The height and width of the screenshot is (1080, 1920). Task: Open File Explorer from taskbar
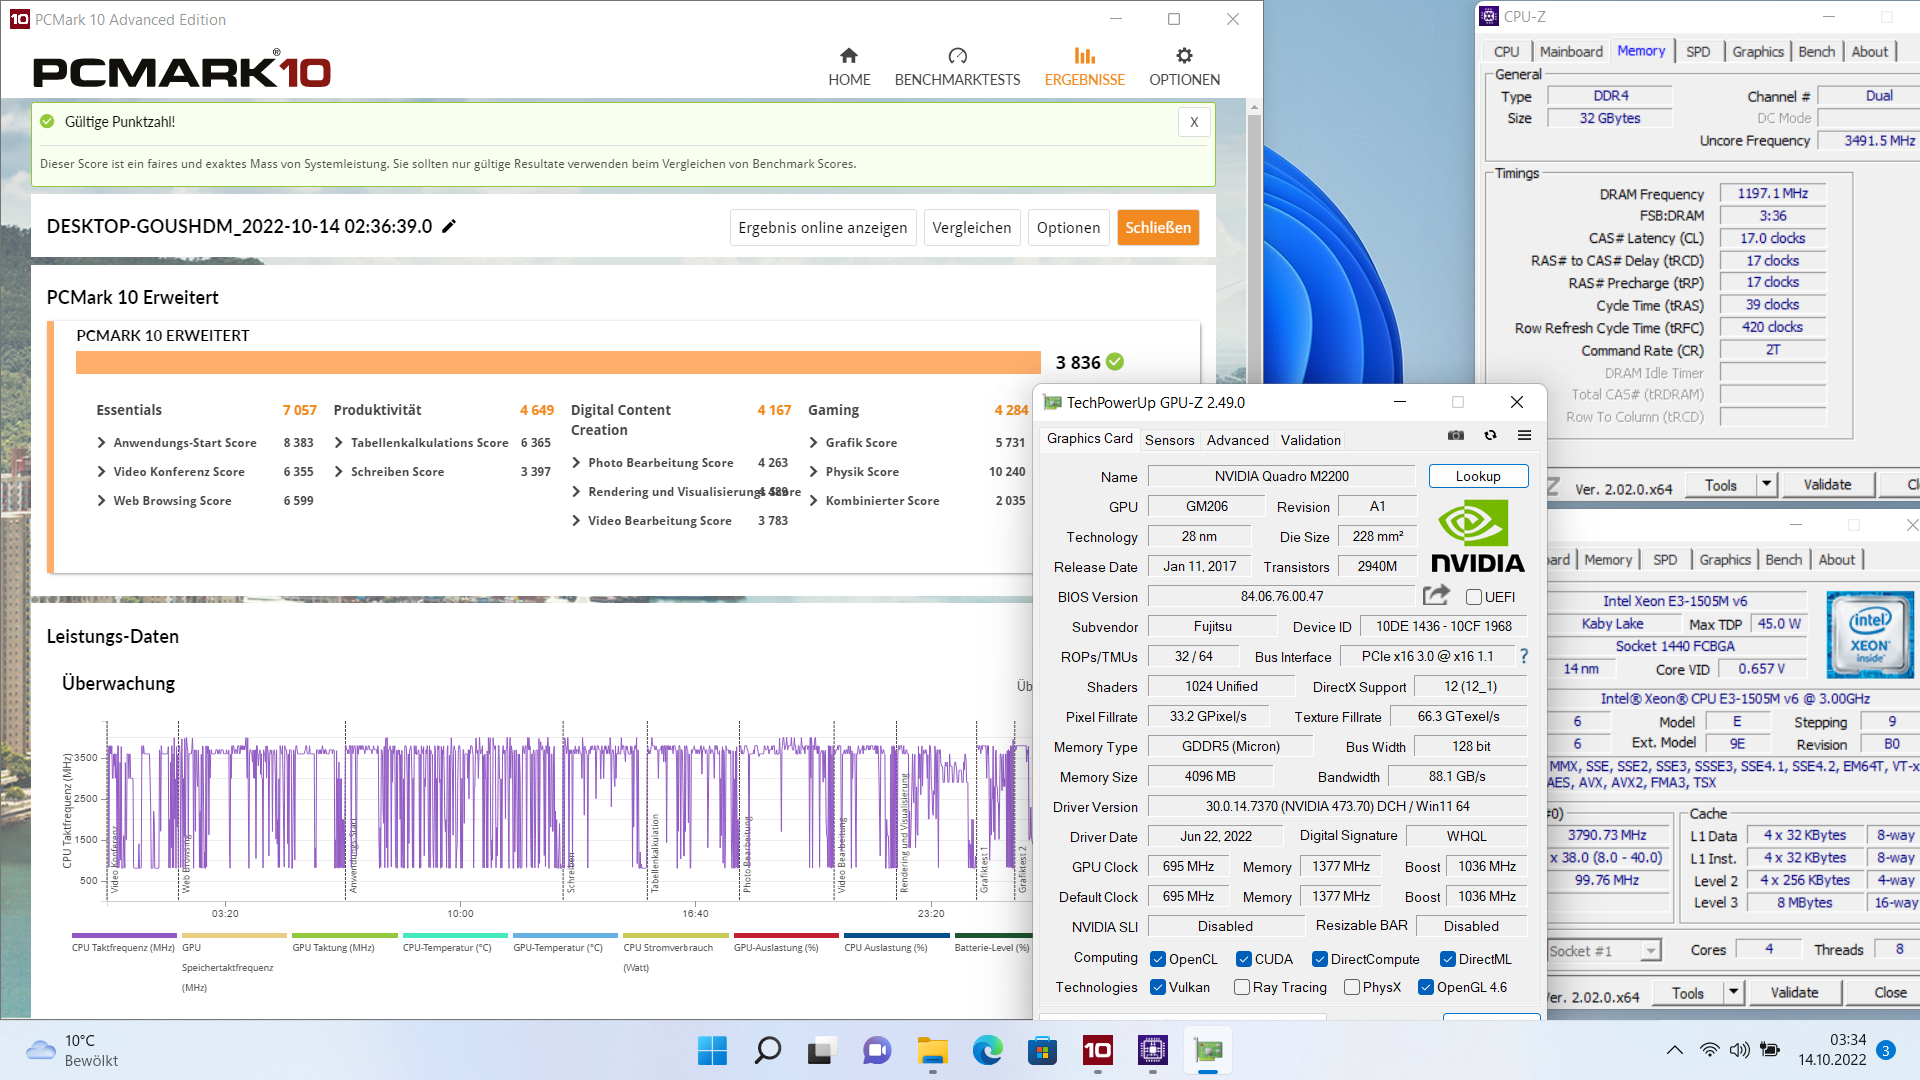tap(932, 1050)
